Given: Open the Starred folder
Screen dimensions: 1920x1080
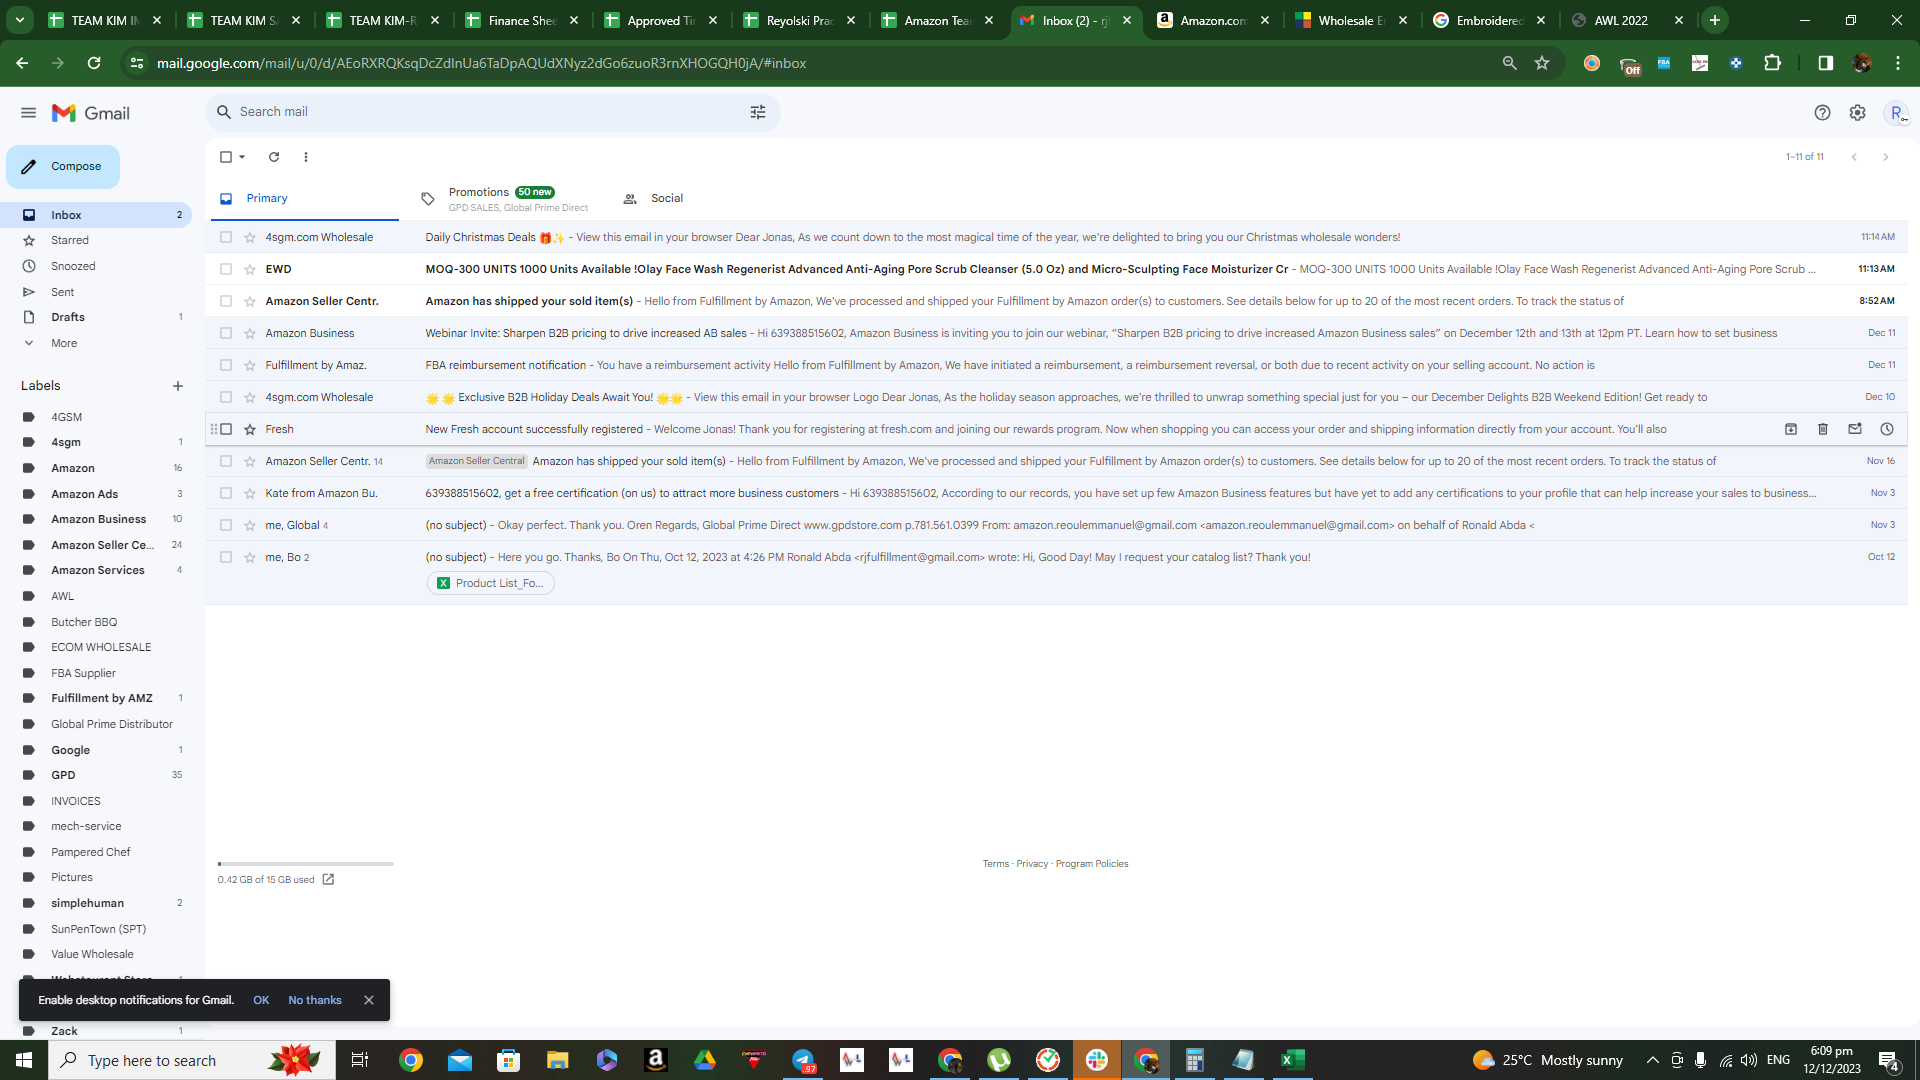Looking at the screenshot, I should 70,241.
